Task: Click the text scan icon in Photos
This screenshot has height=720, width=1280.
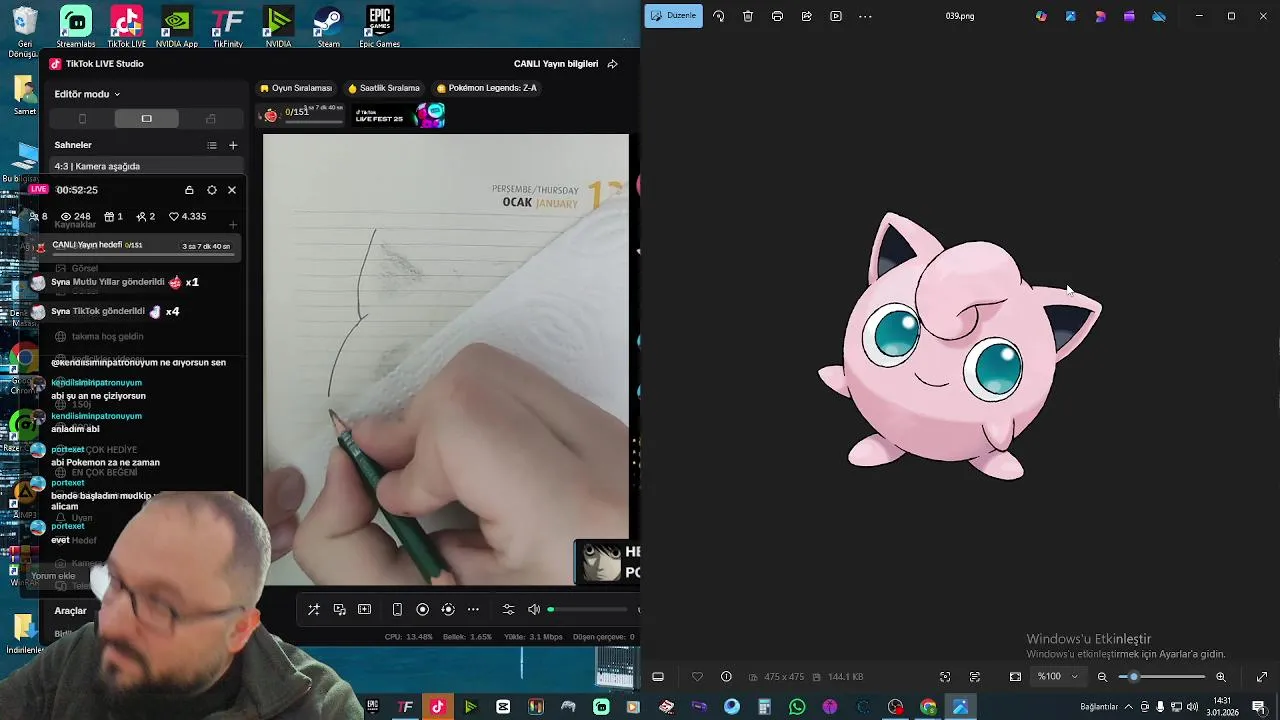Action: (x=975, y=677)
